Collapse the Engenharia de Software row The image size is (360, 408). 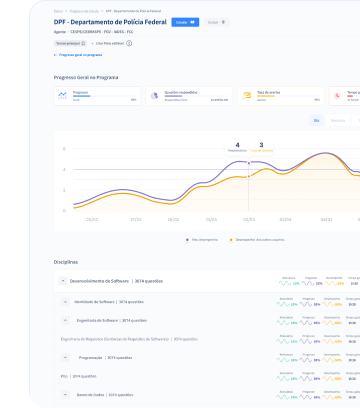(65, 320)
